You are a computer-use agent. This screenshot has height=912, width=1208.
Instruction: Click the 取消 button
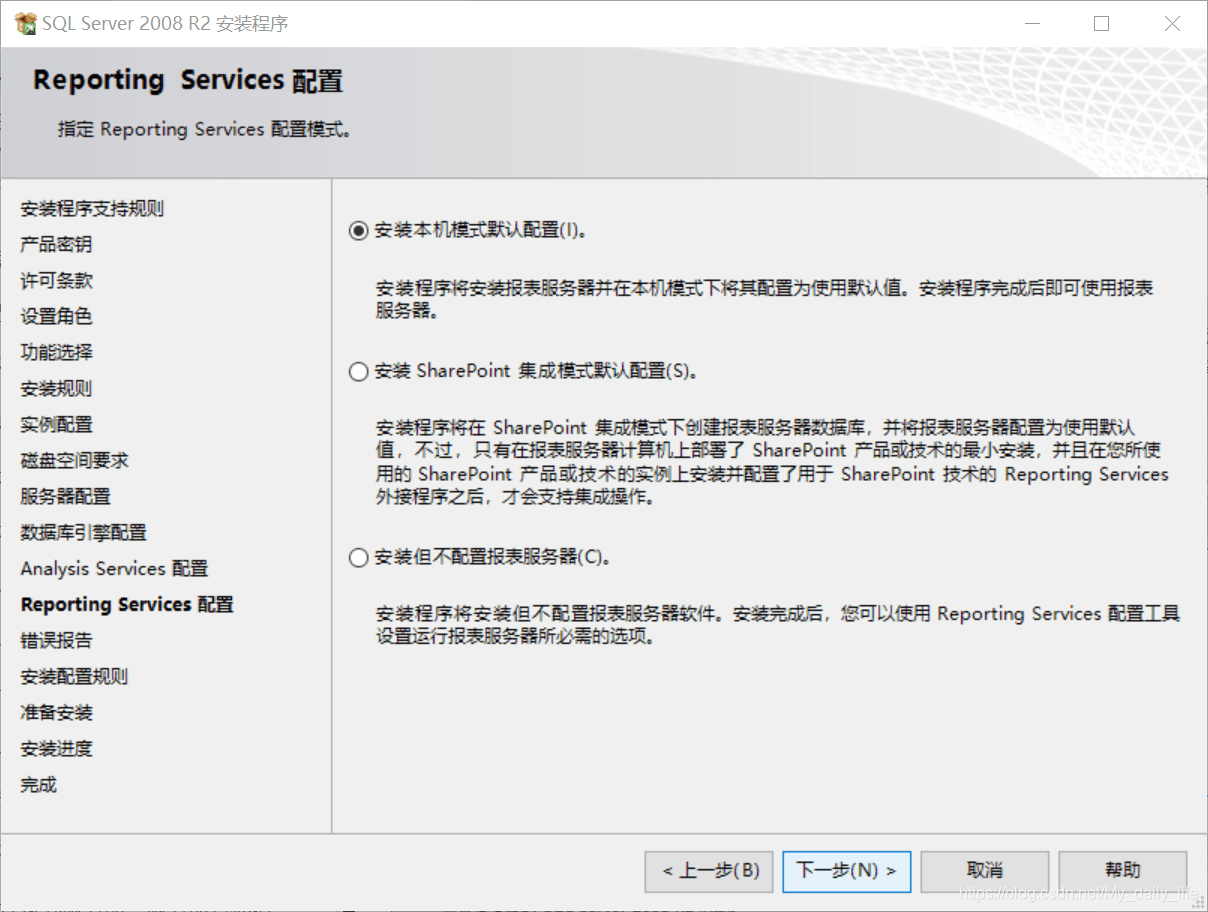[x=984, y=871]
